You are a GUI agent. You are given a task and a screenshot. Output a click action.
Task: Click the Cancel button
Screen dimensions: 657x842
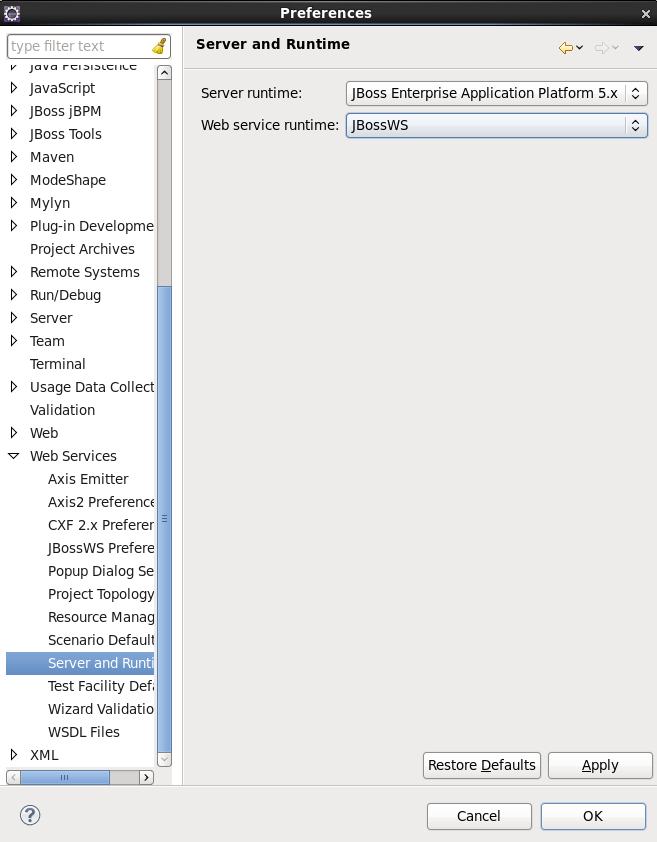click(x=479, y=816)
